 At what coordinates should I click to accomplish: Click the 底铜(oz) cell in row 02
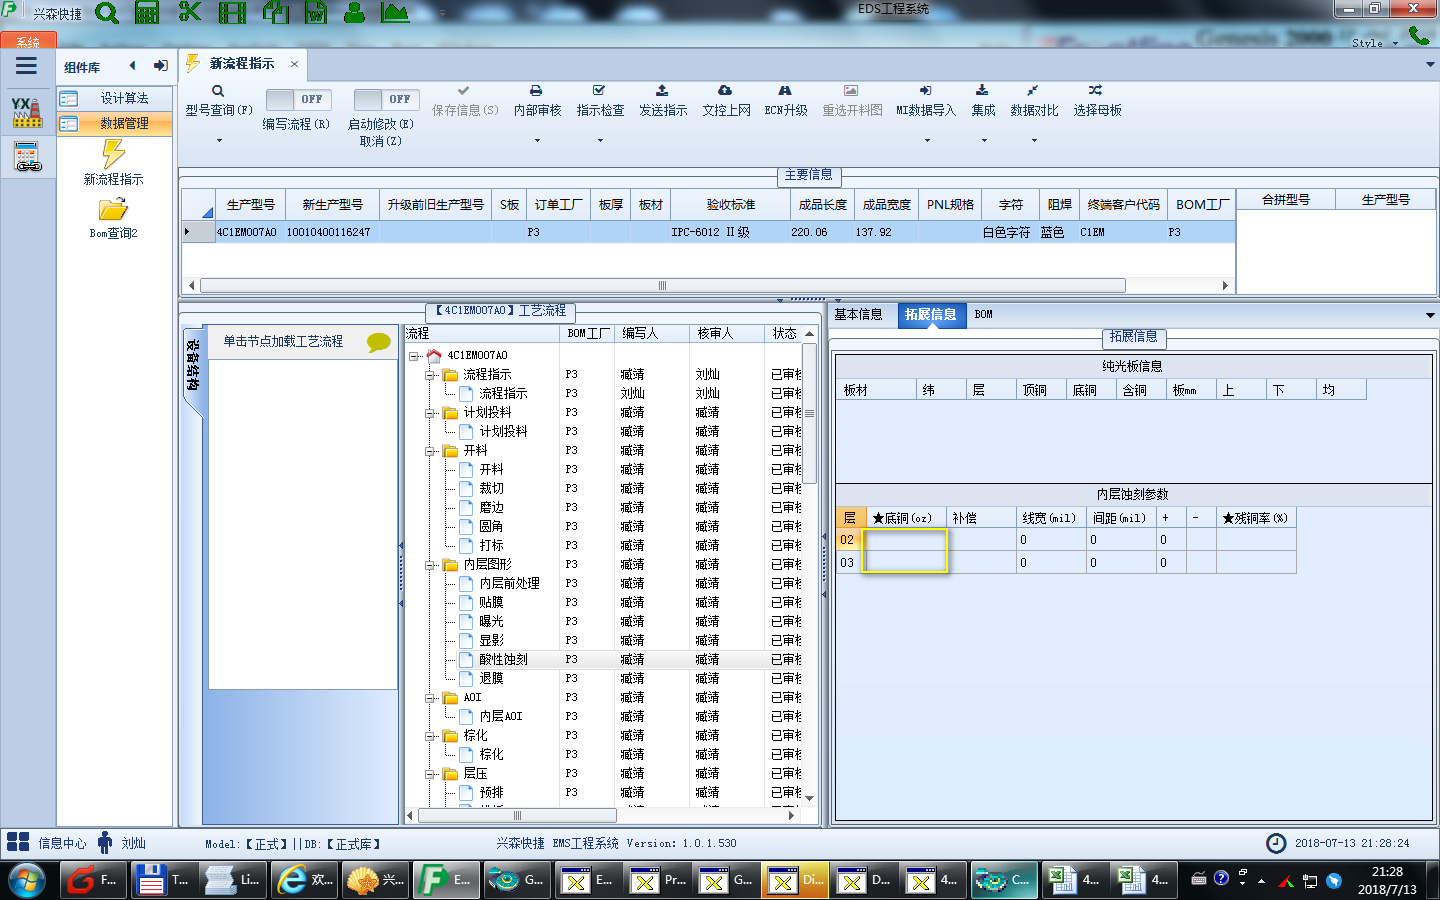[x=906, y=540]
